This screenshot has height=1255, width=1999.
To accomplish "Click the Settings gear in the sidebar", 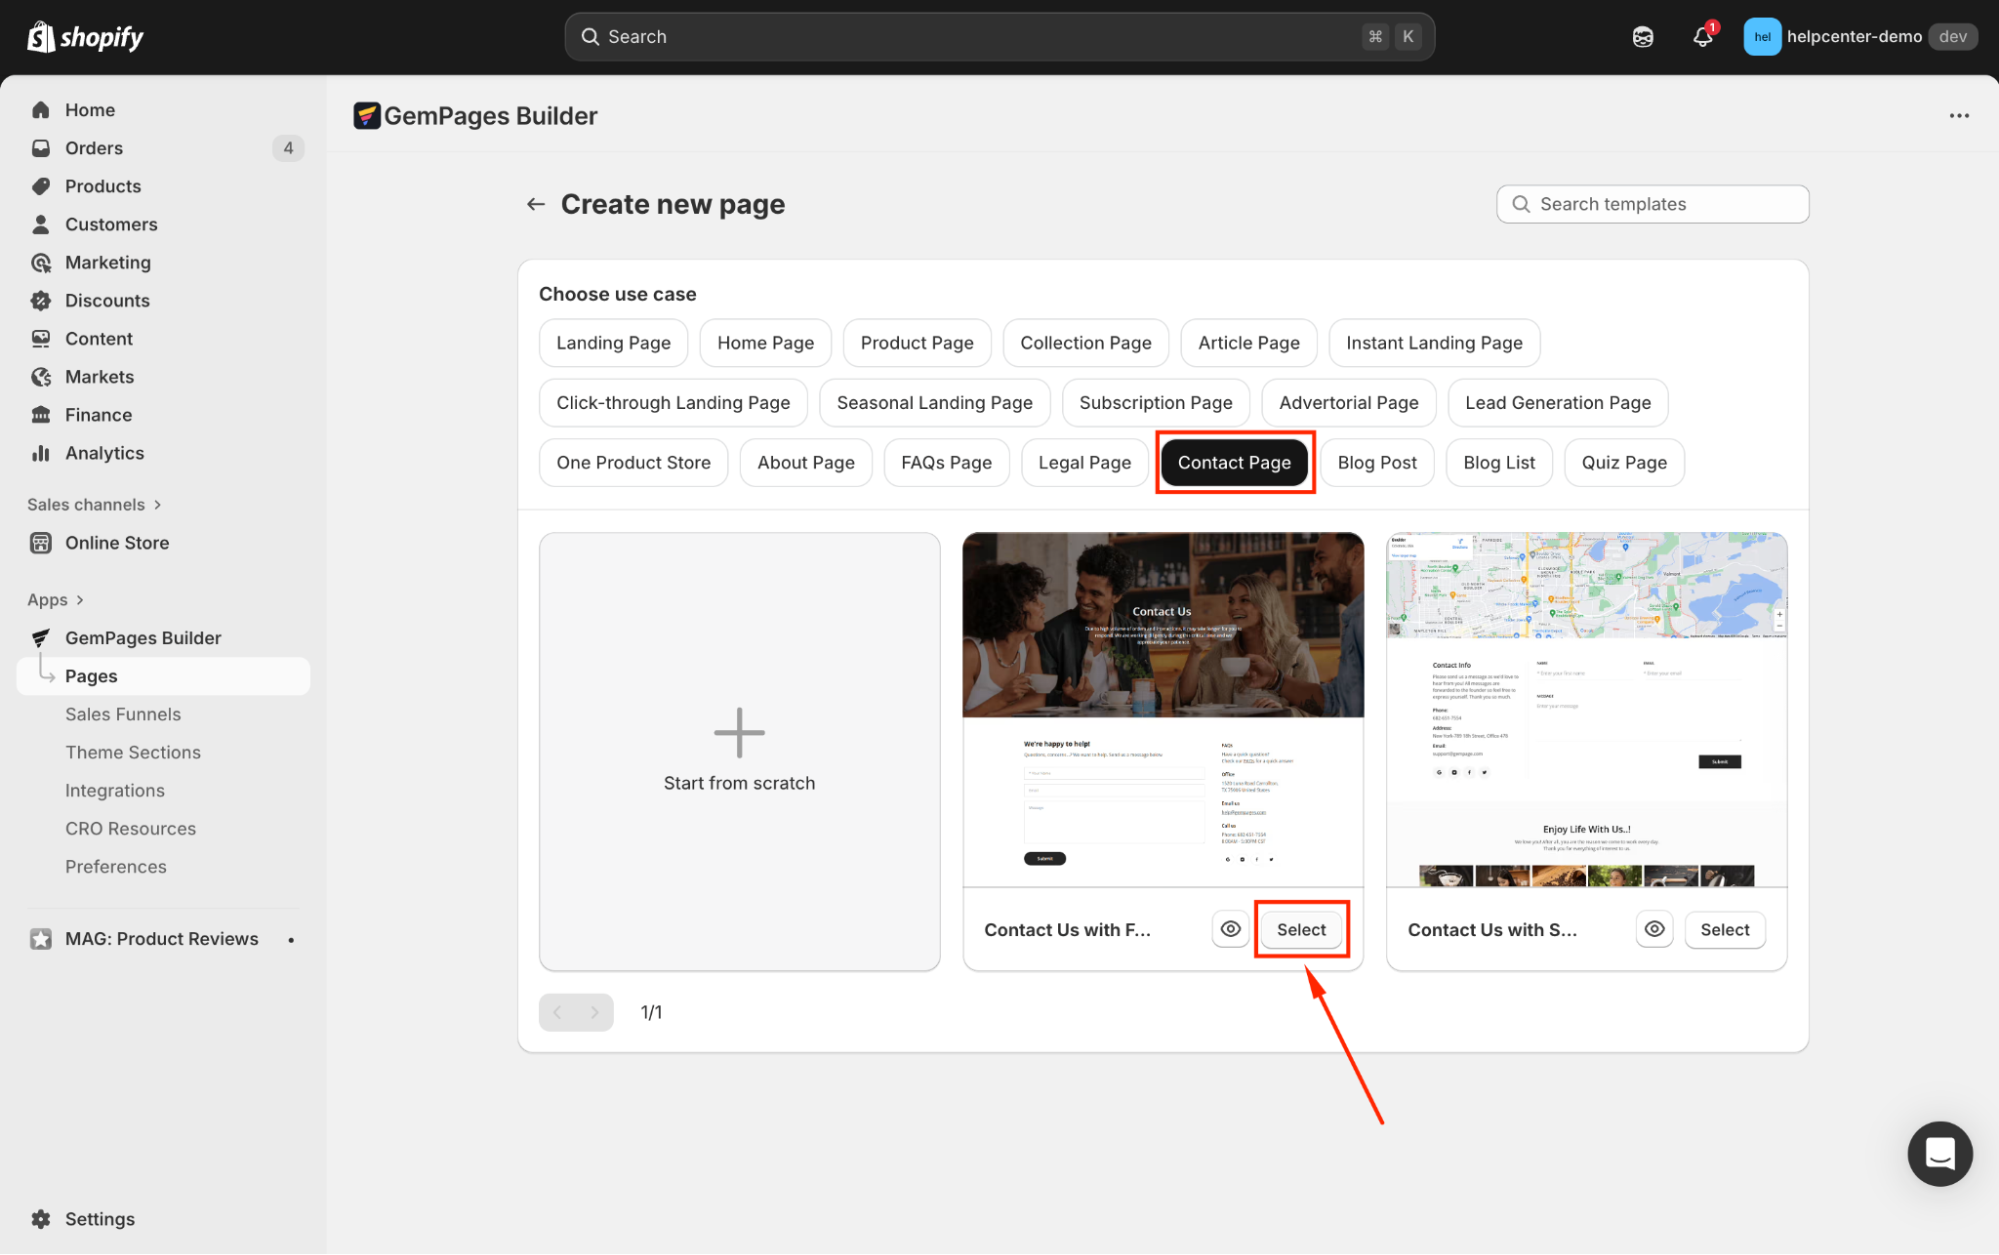I will point(41,1218).
